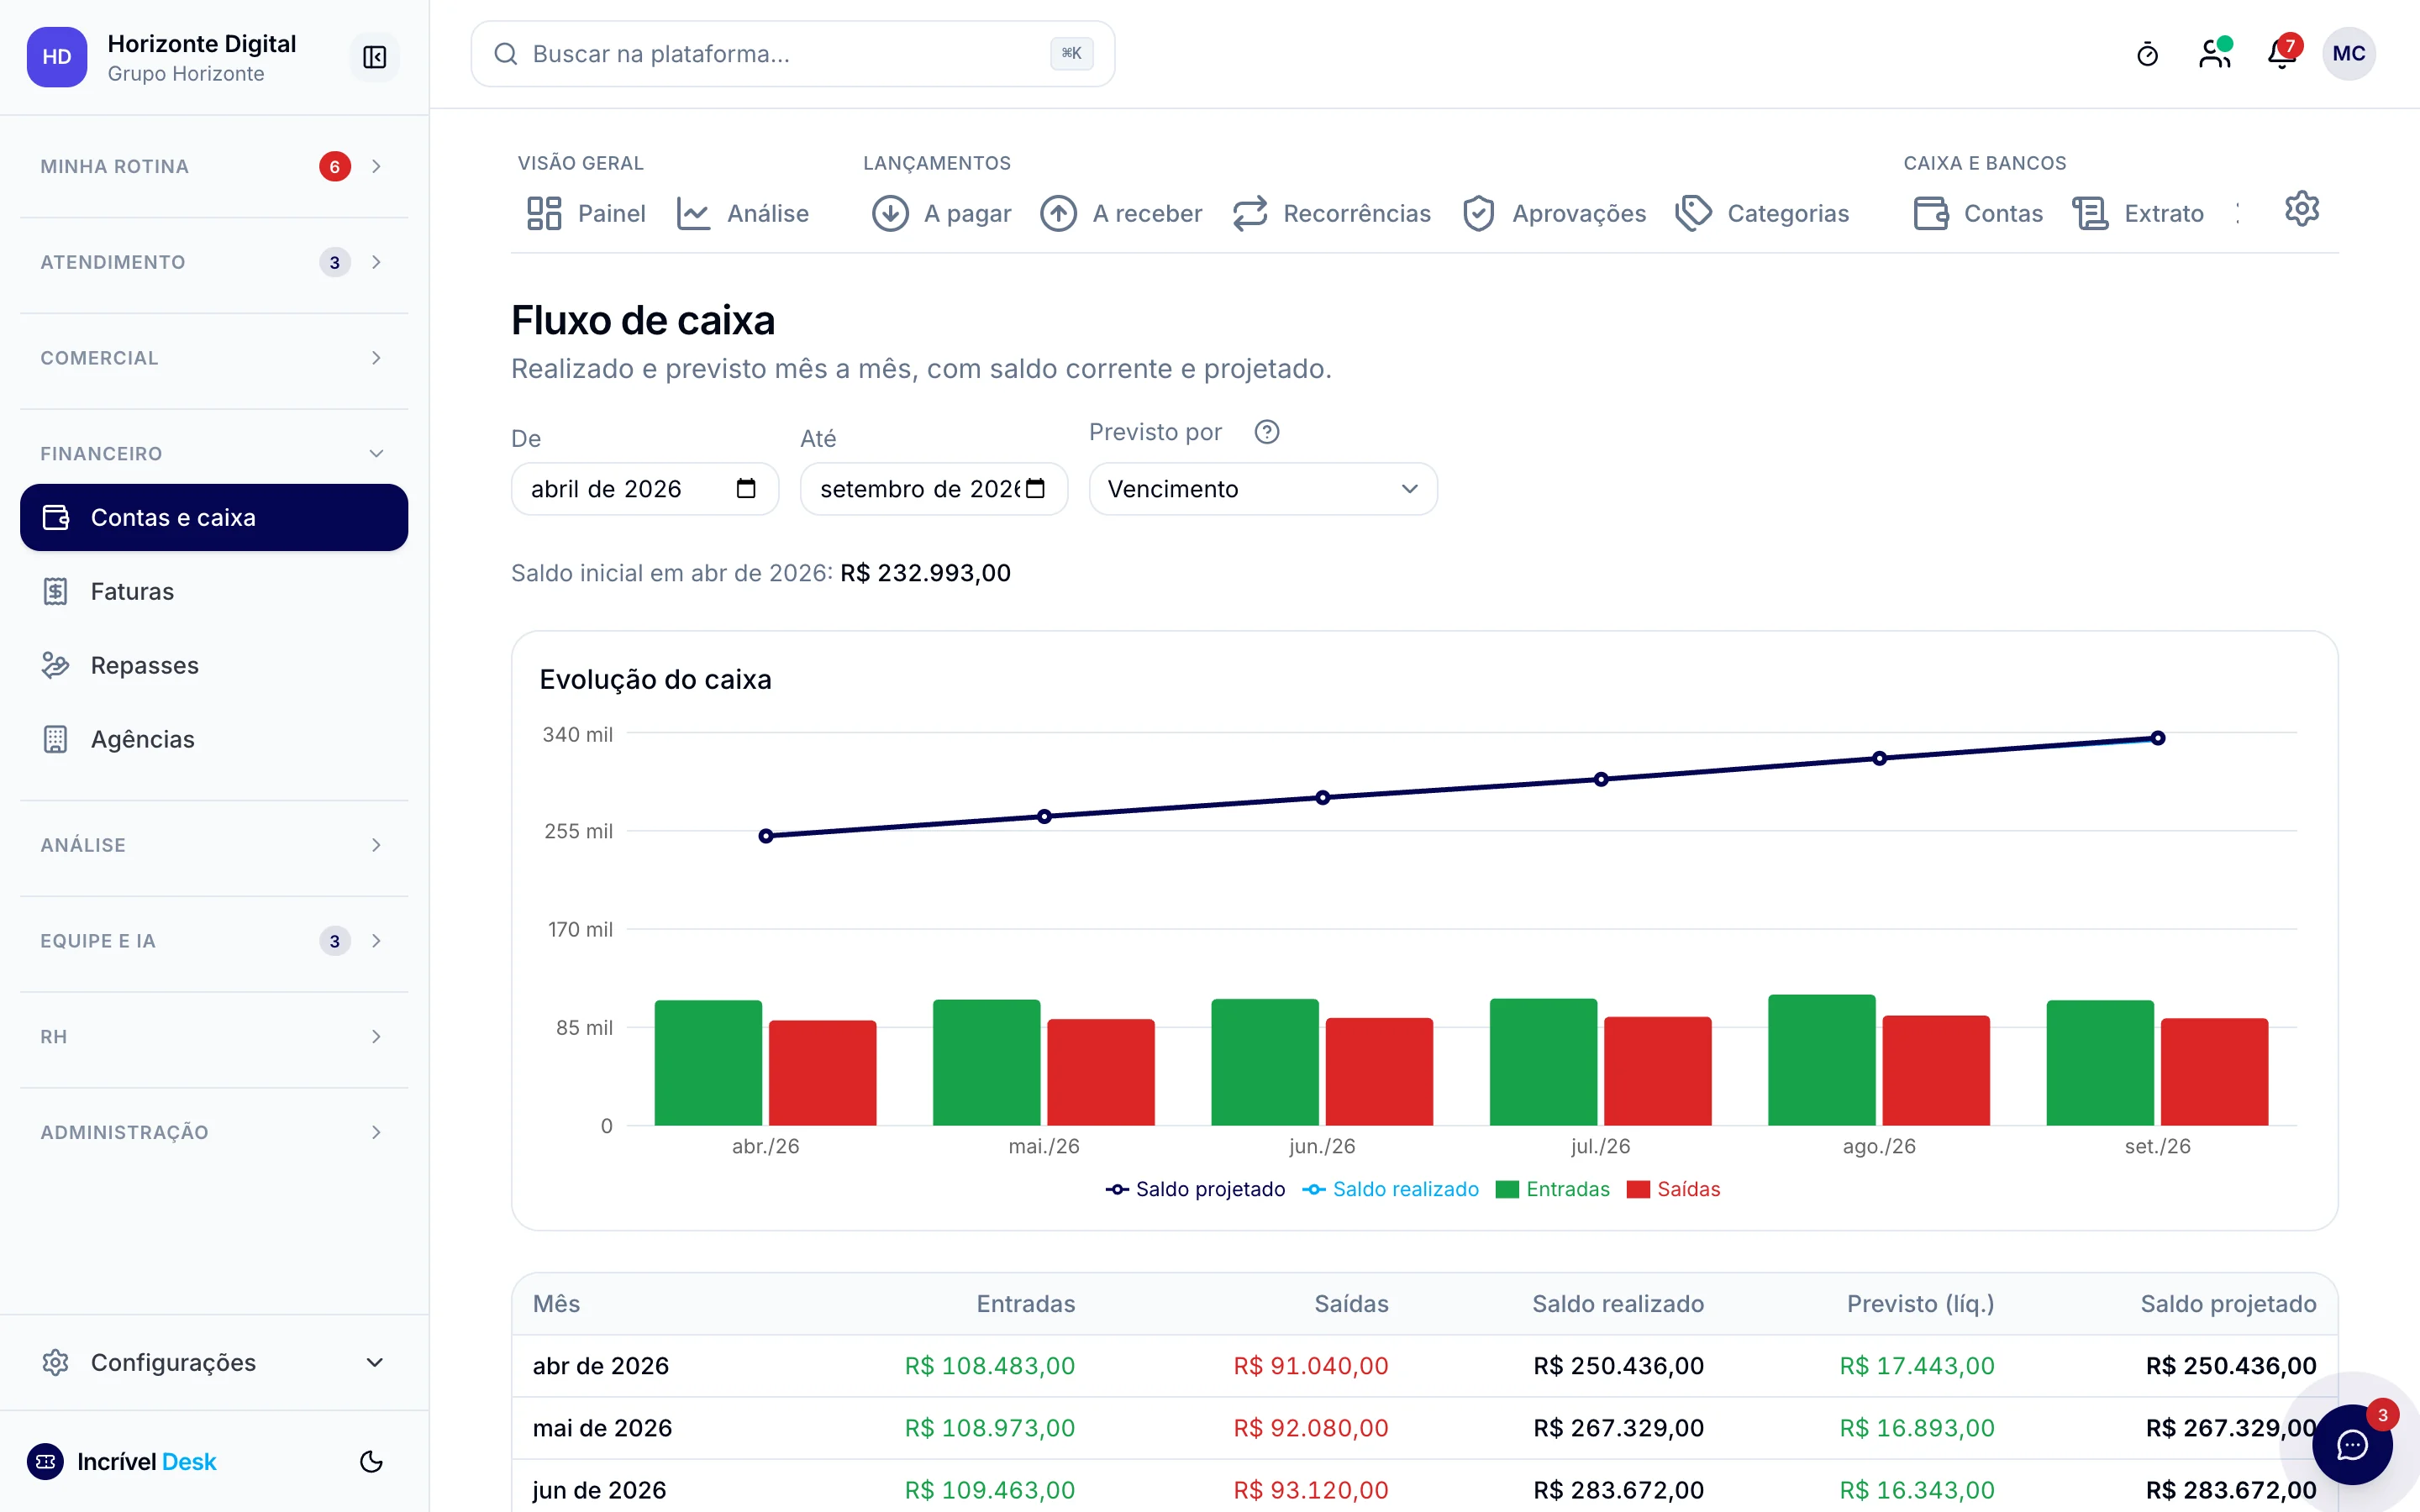Click the search magnifier icon
This screenshot has height=1512, width=2420.
[x=506, y=54]
